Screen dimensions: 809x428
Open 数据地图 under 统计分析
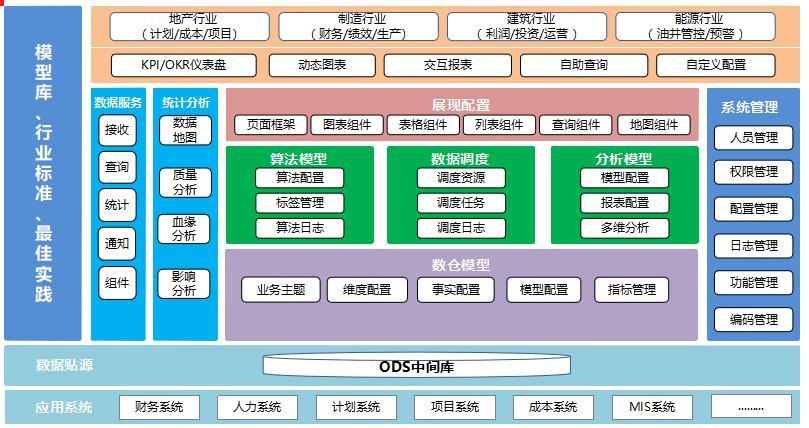point(185,130)
